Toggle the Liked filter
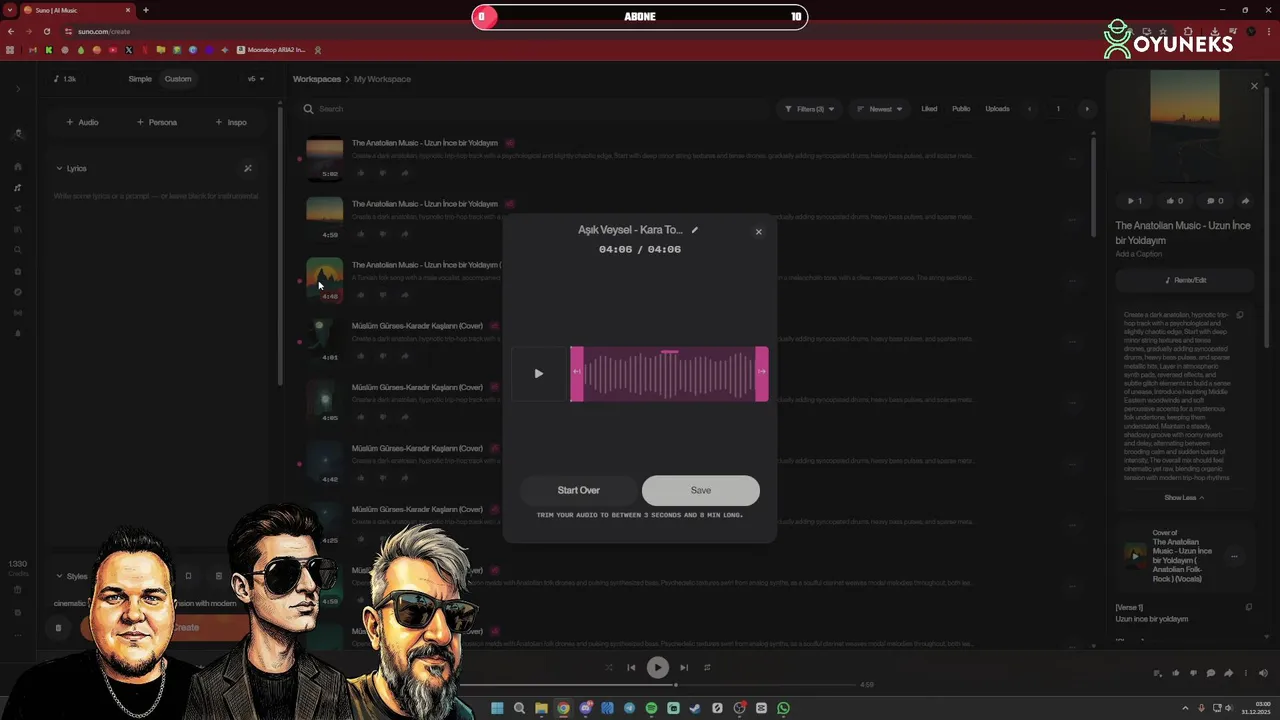Screen dimensions: 1280x720 click(929, 109)
